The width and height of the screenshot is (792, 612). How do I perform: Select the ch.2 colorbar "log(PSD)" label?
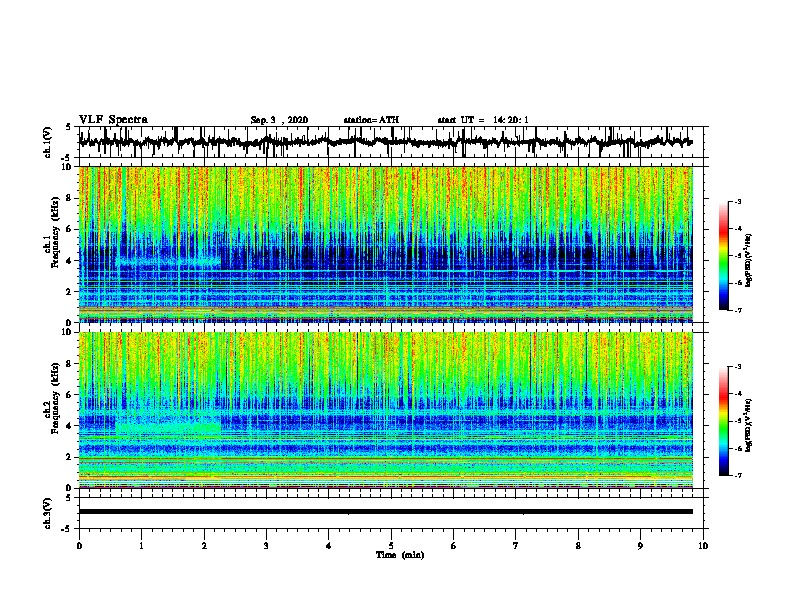coord(748,426)
